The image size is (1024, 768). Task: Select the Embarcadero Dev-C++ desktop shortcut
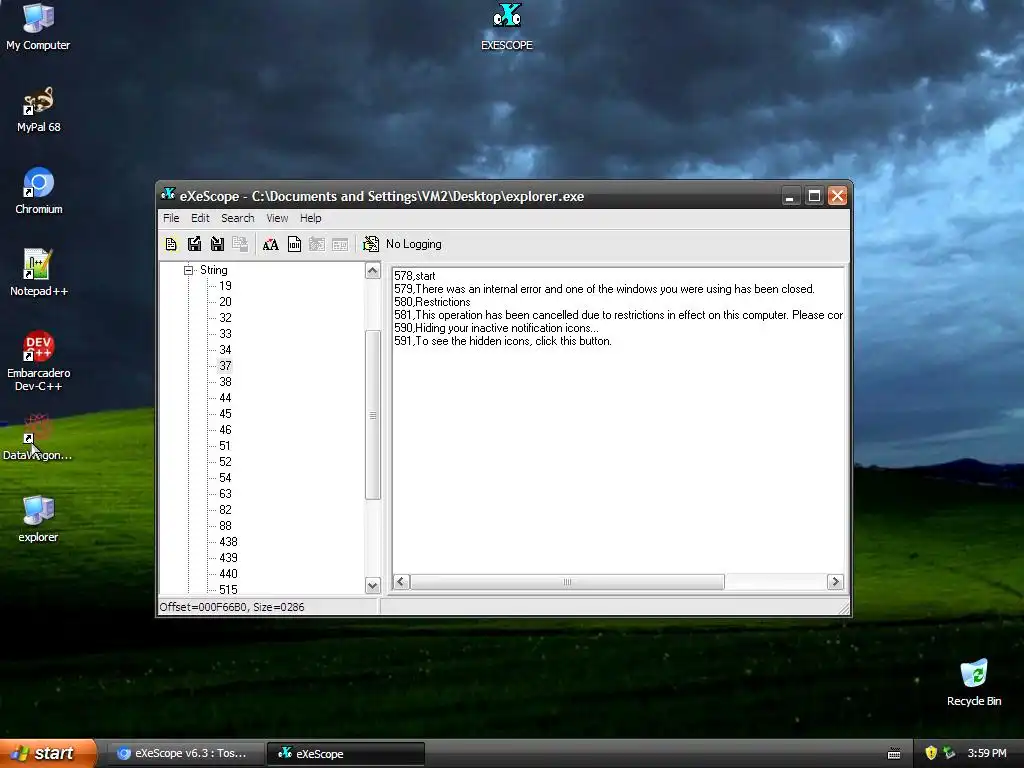(39, 362)
